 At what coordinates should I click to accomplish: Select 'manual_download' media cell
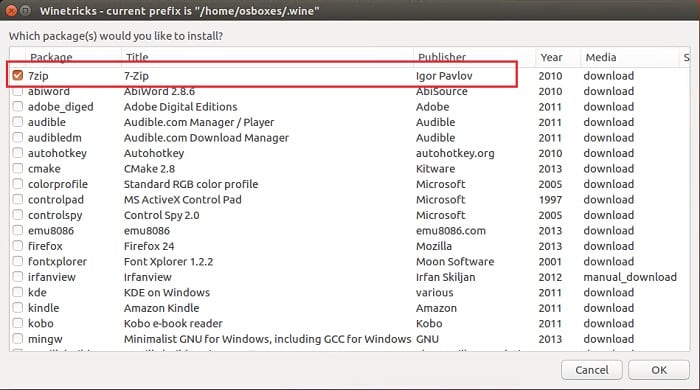[x=630, y=277]
